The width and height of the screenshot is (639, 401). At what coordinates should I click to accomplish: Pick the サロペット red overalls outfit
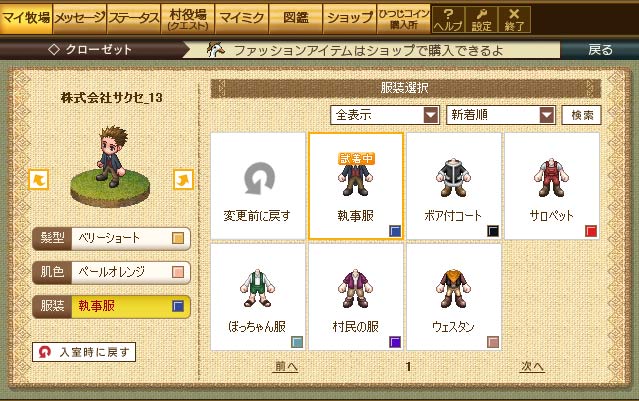pos(551,178)
